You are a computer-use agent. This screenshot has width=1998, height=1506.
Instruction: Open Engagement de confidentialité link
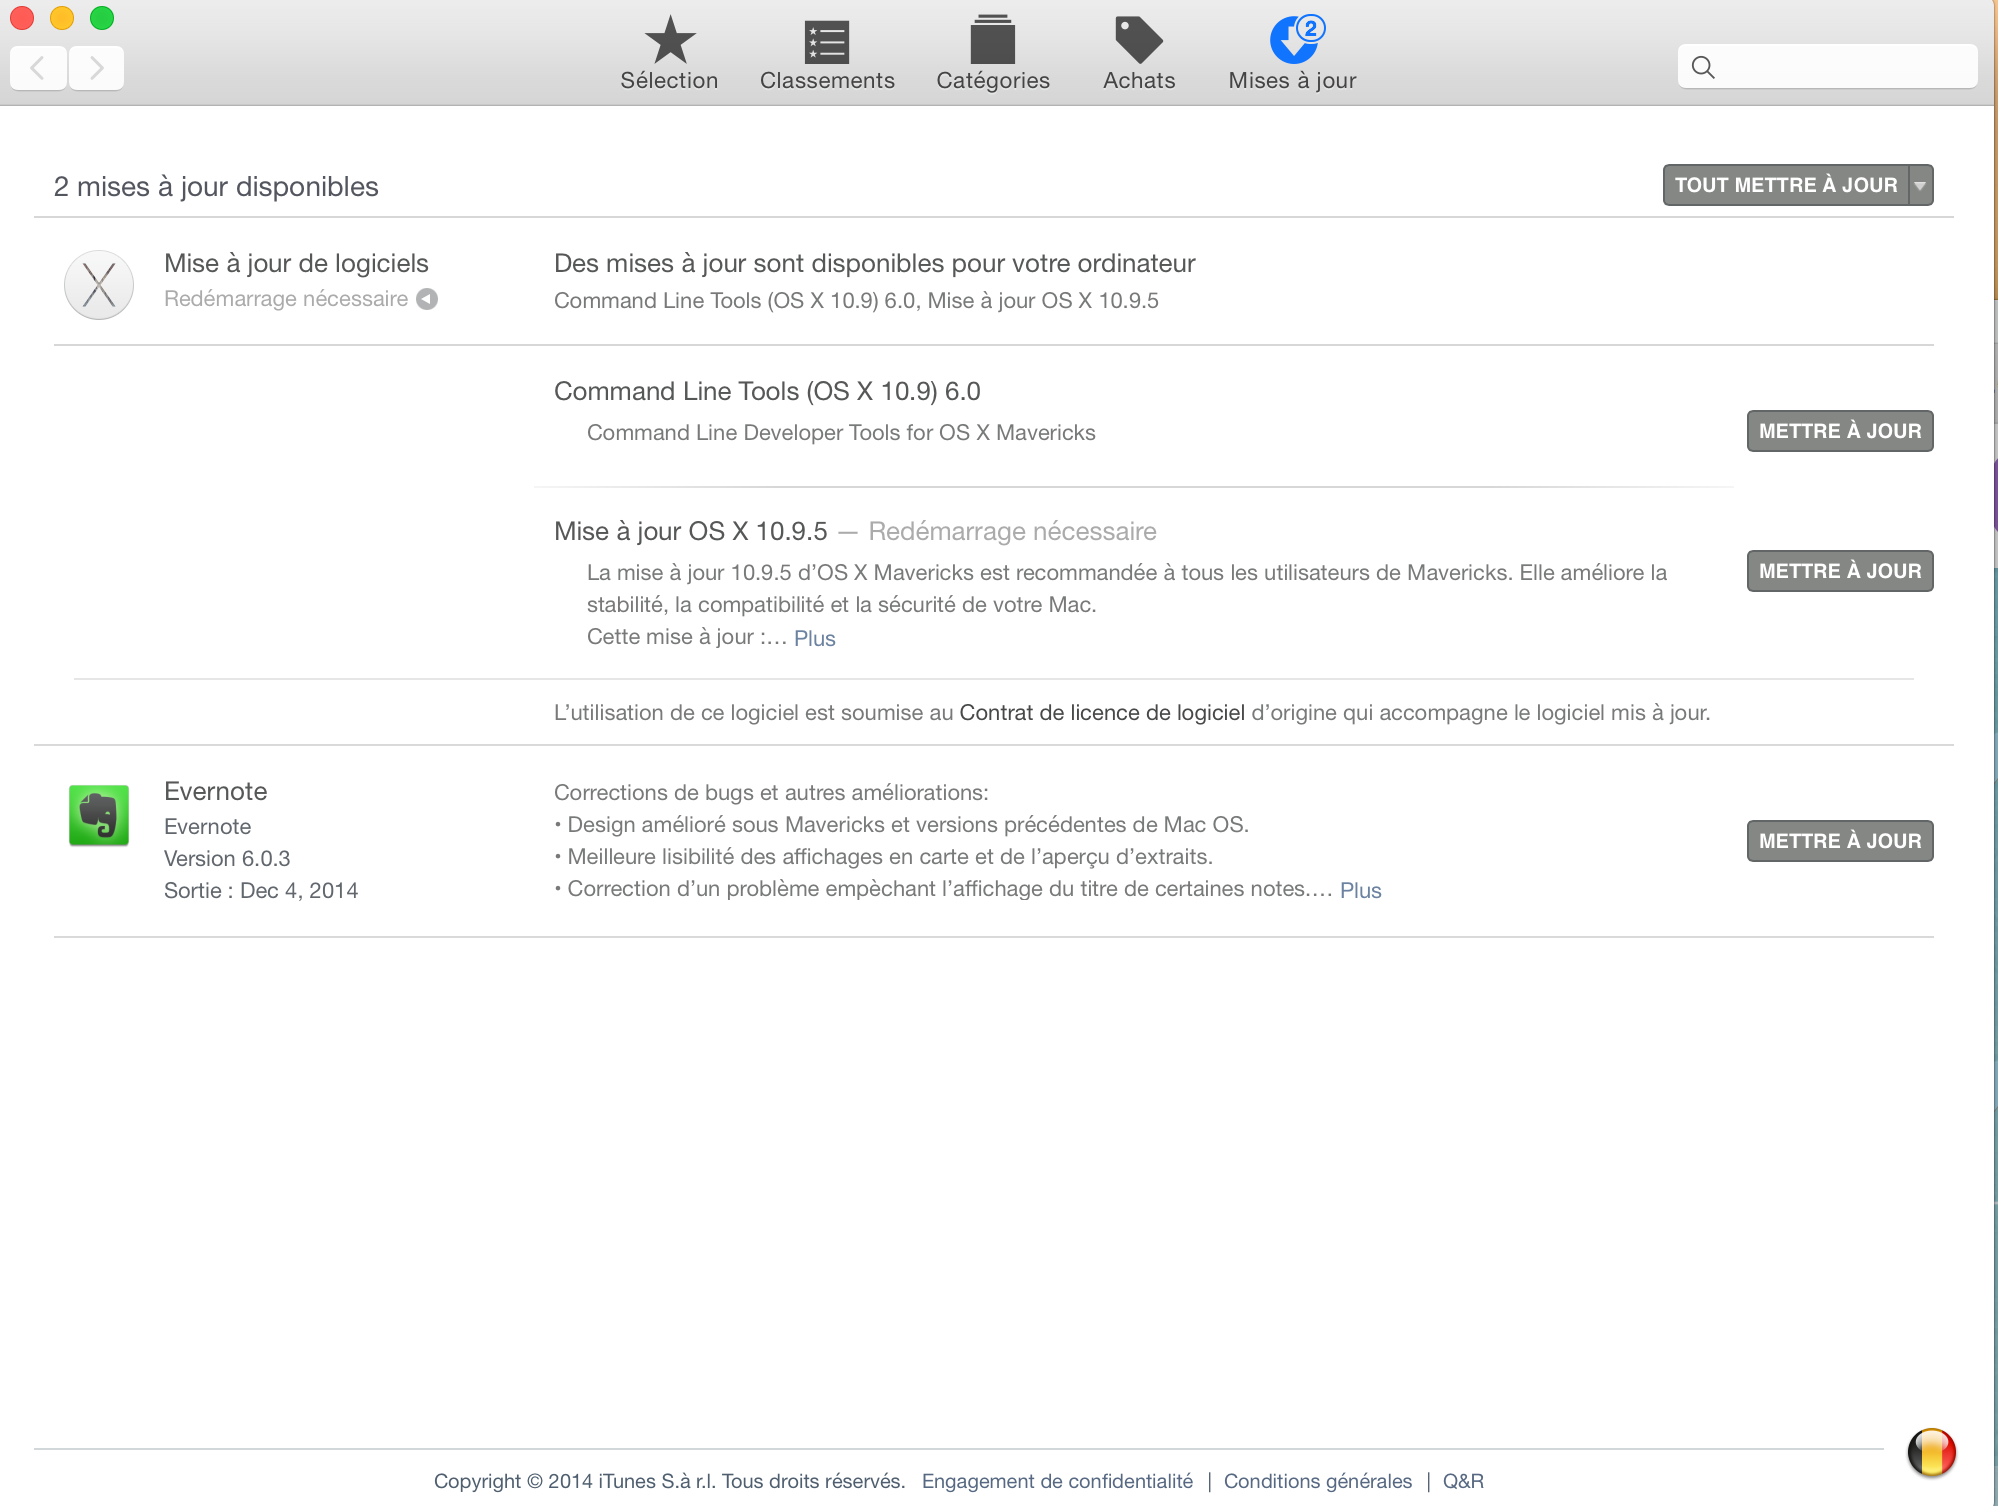tap(1057, 1481)
